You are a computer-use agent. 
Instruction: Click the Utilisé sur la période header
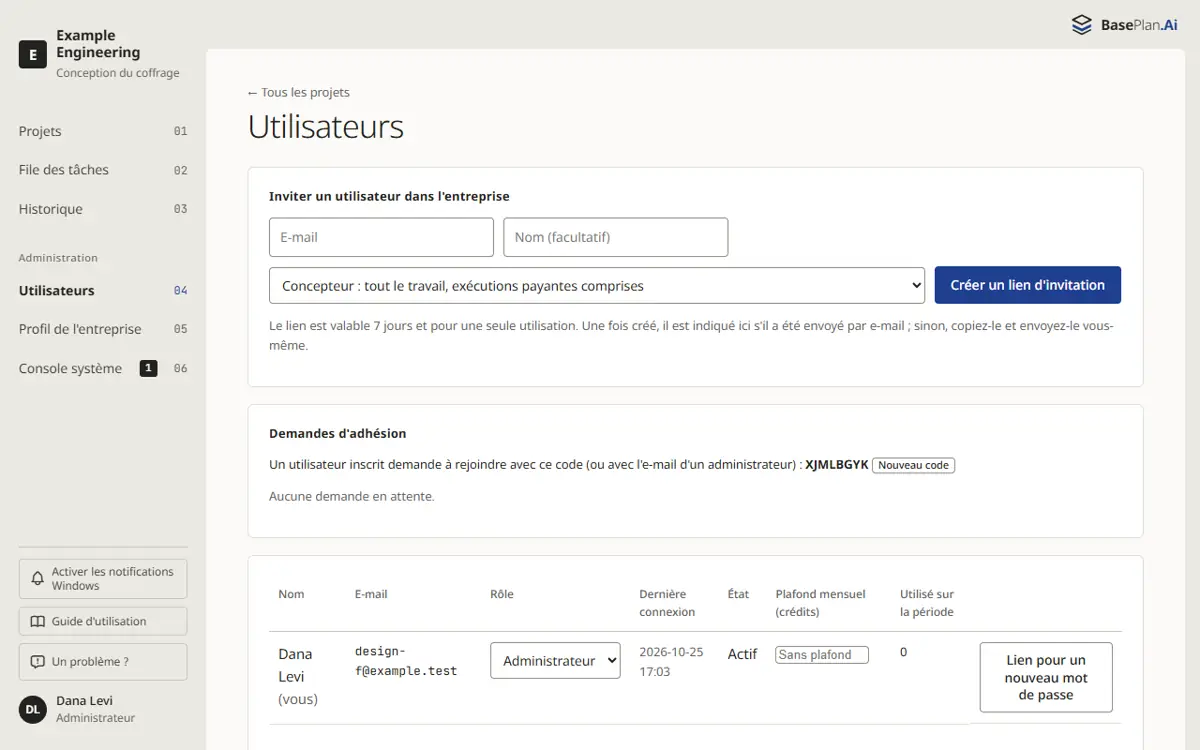point(927,603)
